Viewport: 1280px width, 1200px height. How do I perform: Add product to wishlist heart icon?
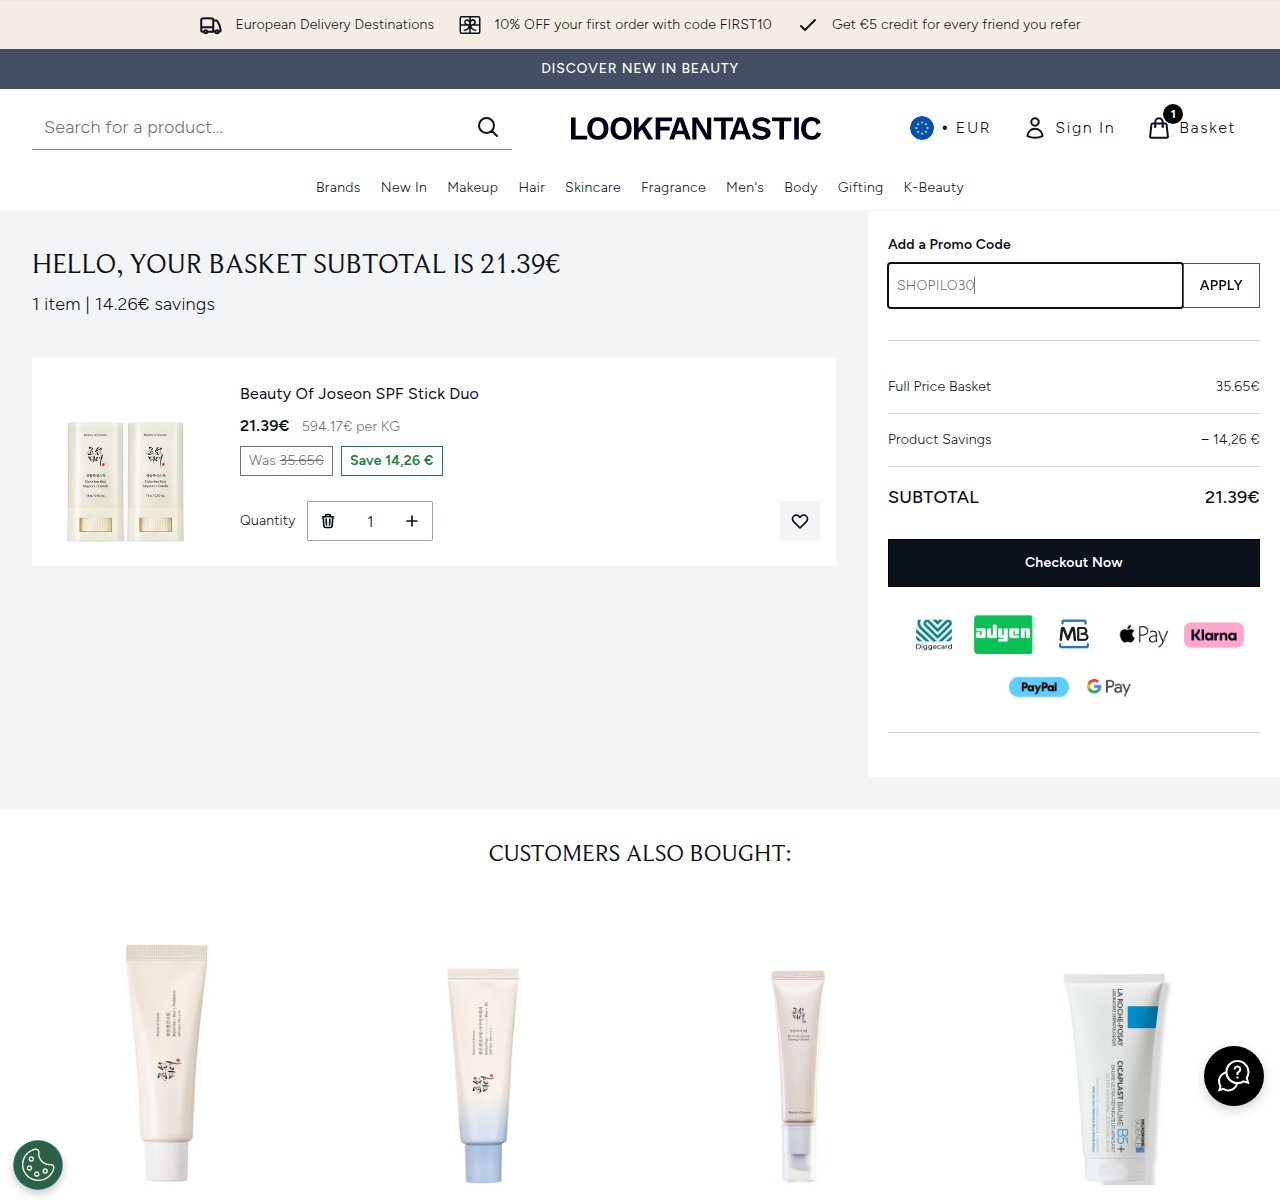click(800, 521)
